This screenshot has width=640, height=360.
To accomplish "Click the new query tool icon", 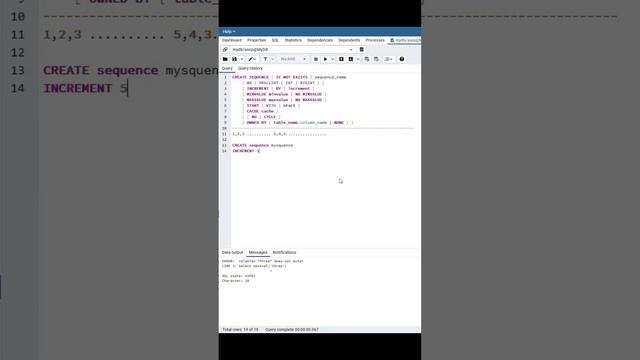I will [362, 49].
